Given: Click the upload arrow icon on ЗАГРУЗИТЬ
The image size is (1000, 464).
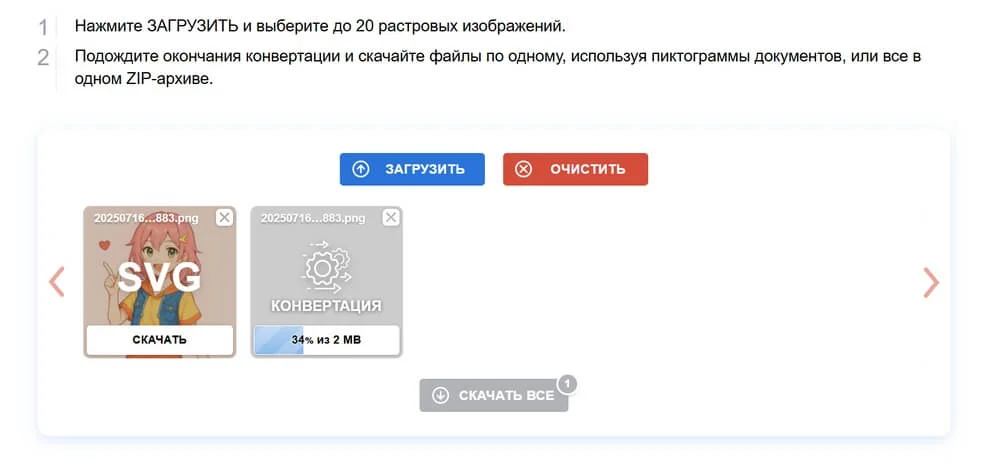Looking at the screenshot, I should point(361,170).
